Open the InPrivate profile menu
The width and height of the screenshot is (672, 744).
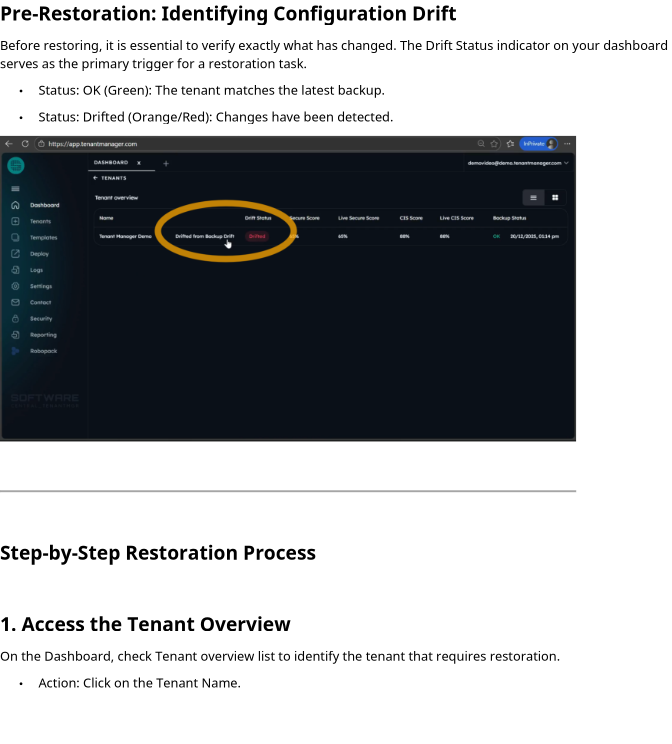538,144
